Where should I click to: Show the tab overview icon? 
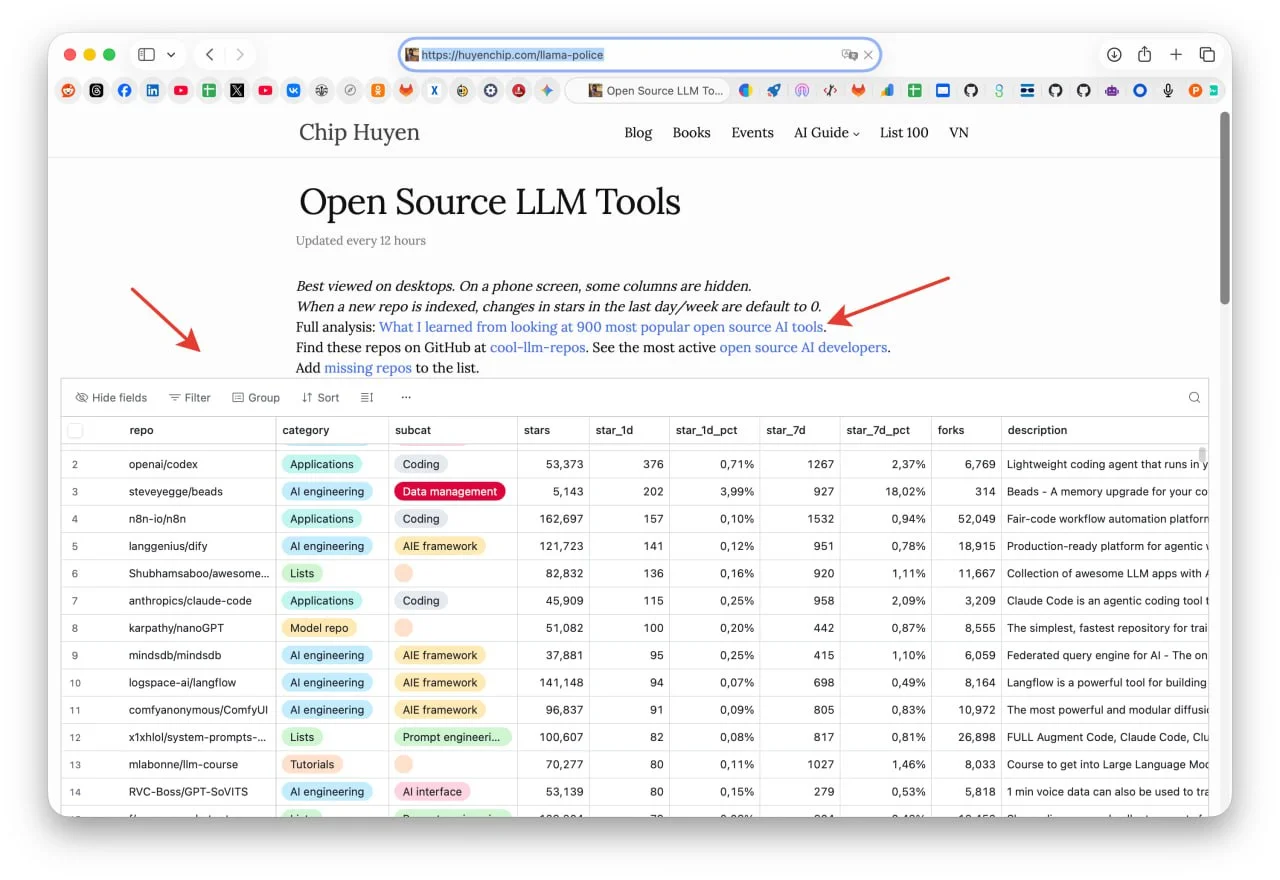(x=1207, y=55)
